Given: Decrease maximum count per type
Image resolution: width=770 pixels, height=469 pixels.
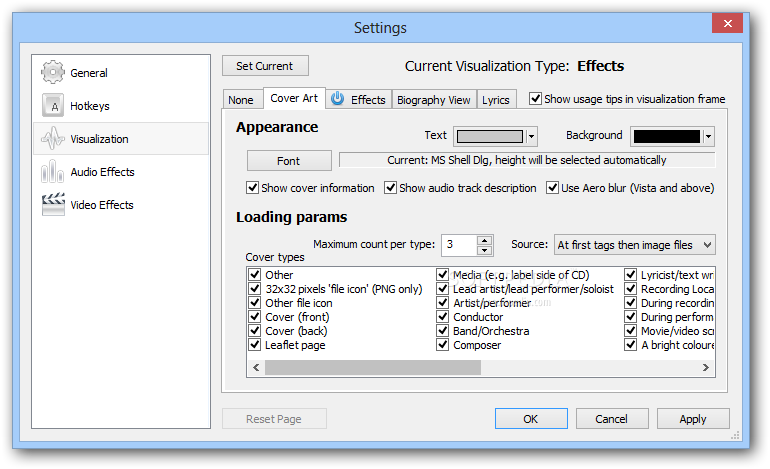Looking at the screenshot, I should [x=485, y=250].
